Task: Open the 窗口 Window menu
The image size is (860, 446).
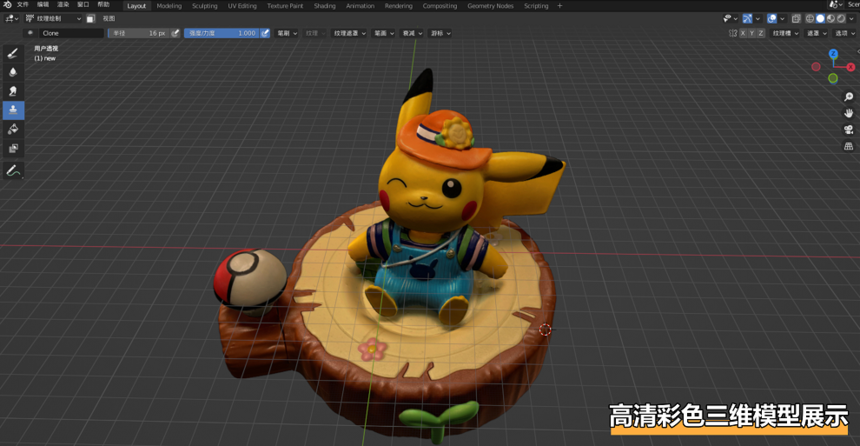Action: click(x=83, y=5)
